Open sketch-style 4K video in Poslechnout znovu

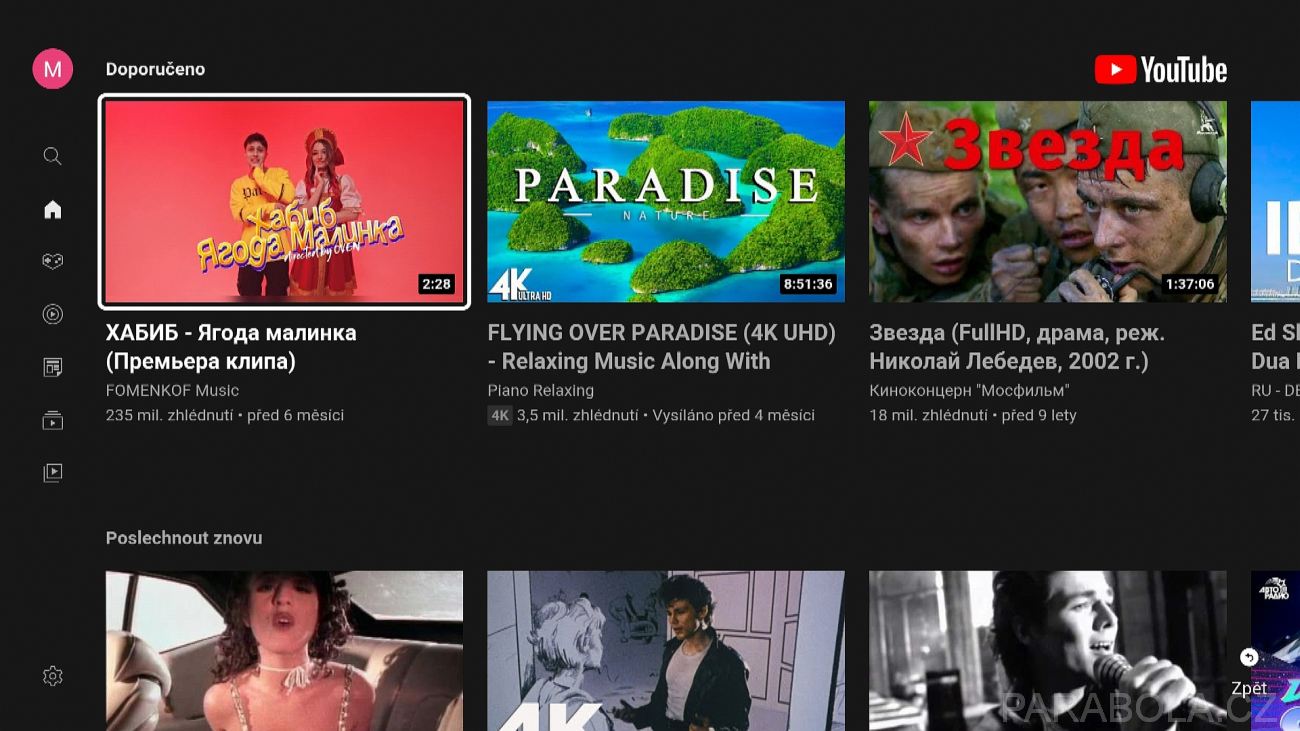coord(666,651)
